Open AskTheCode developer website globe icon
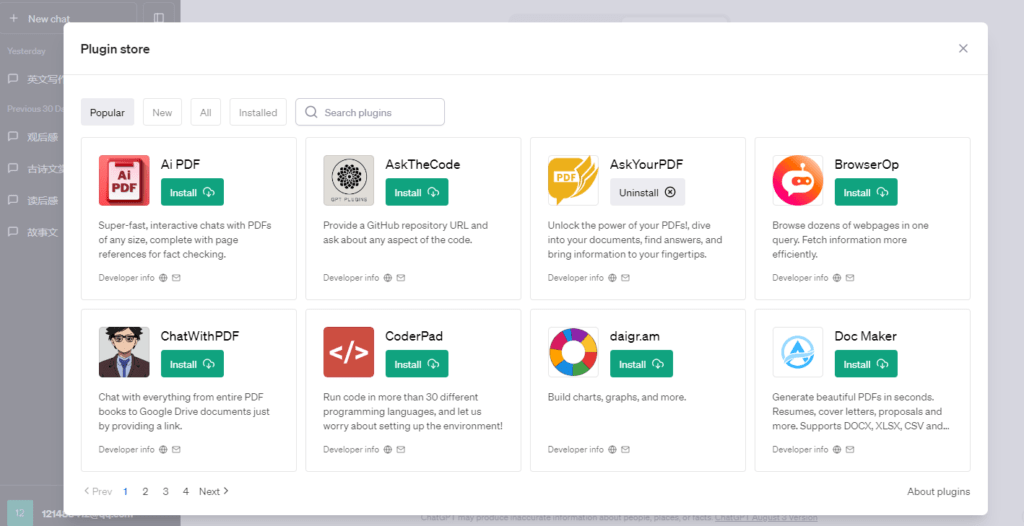The height and width of the screenshot is (526, 1024). coord(388,278)
